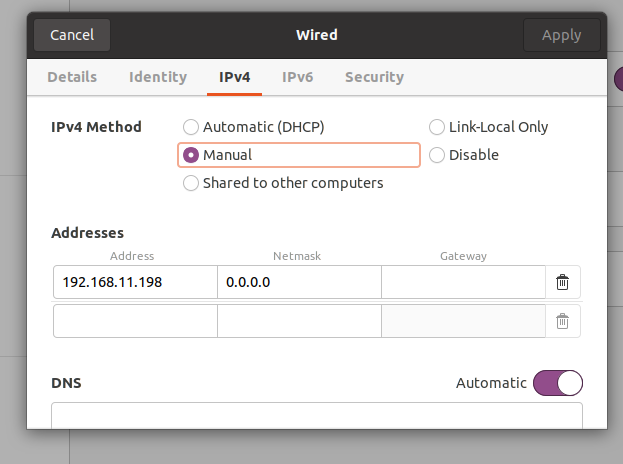Image resolution: width=623 pixels, height=464 pixels.
Task: Select Link-Local Only method
Action: (488, 127)
